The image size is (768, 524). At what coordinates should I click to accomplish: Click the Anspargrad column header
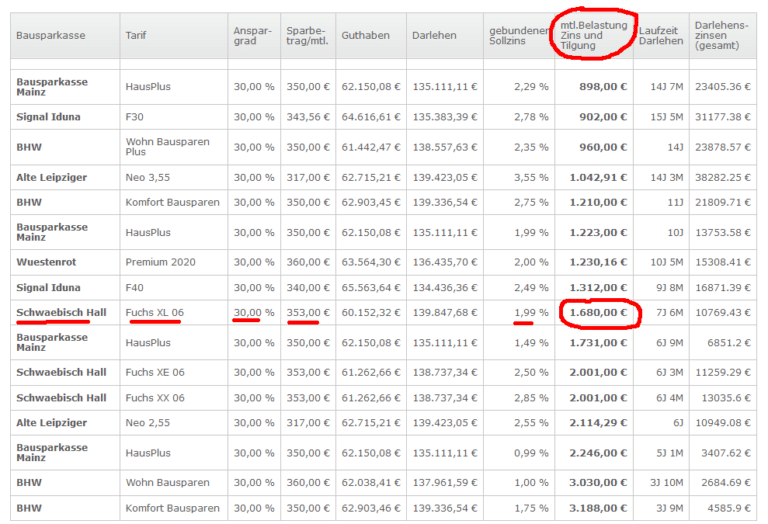252,36
